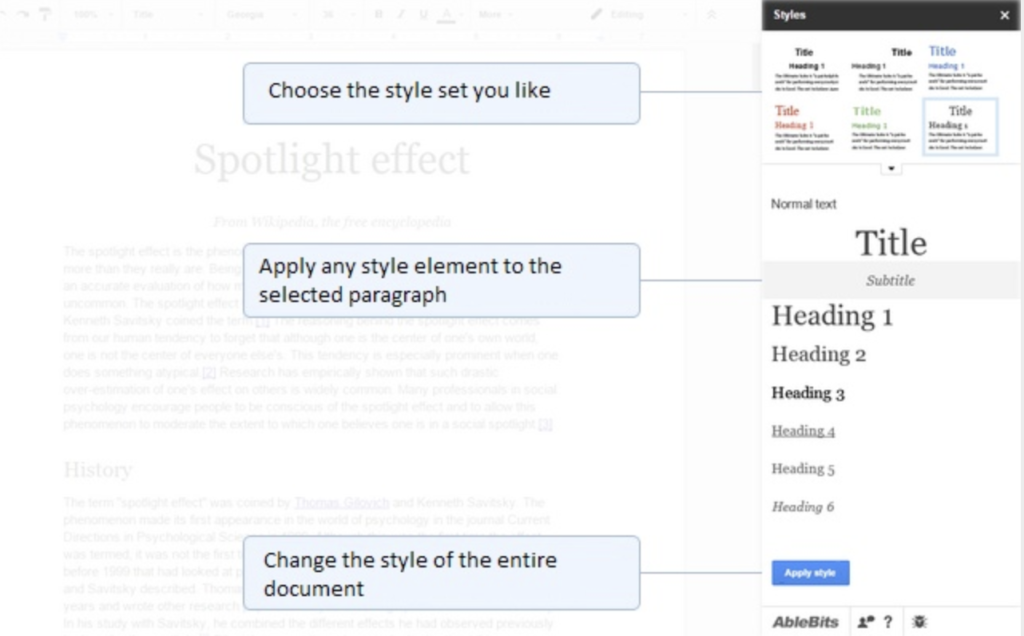Select the Paint format tool
This screenshot has width=1024, height=636.
coord(44,14)
